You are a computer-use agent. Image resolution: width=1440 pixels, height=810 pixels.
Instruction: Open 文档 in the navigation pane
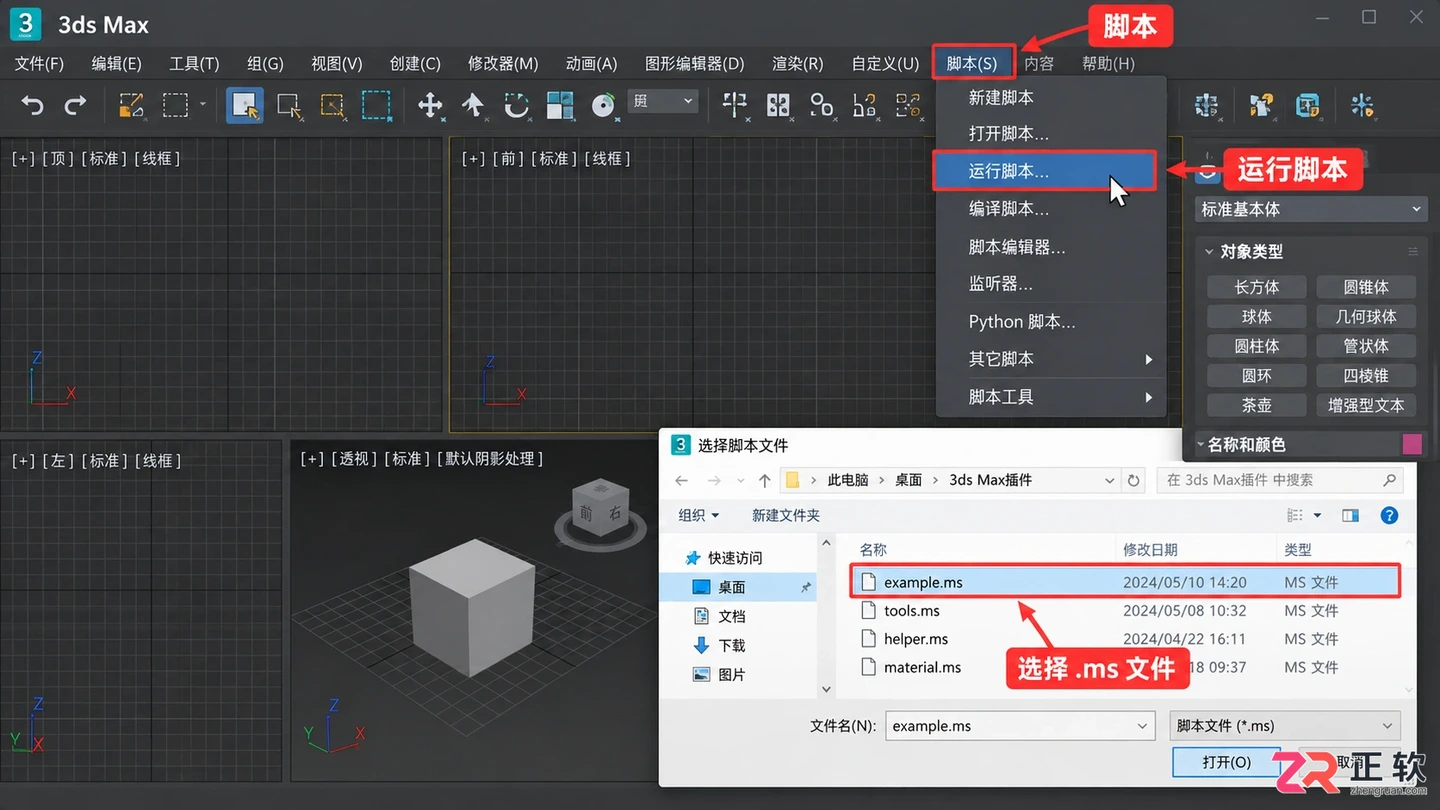[731, 617]
